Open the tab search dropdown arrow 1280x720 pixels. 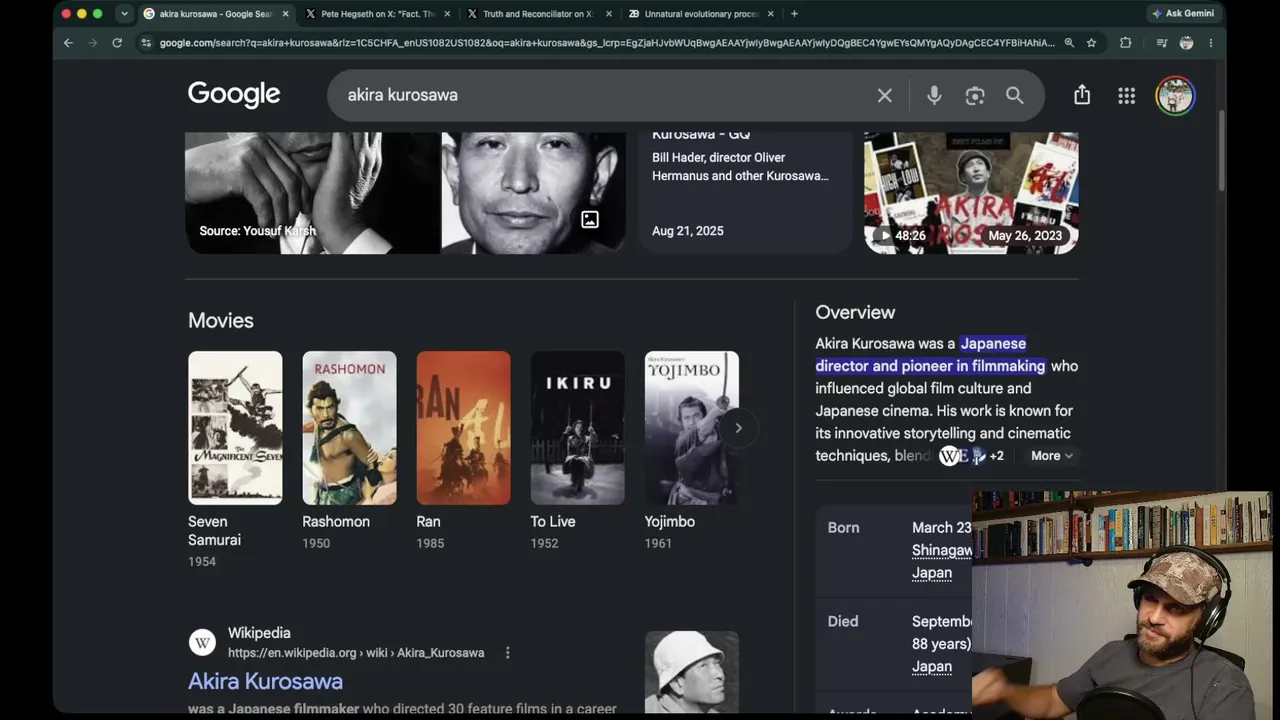(x=124, y=14)
